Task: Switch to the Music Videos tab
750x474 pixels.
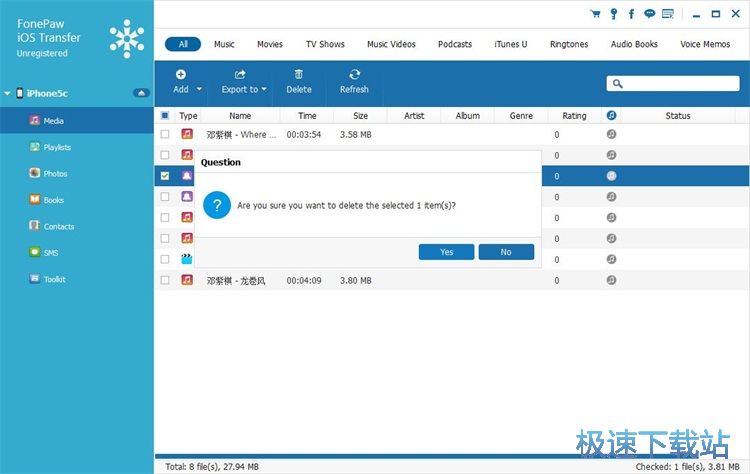Action: tap(391, 44)
